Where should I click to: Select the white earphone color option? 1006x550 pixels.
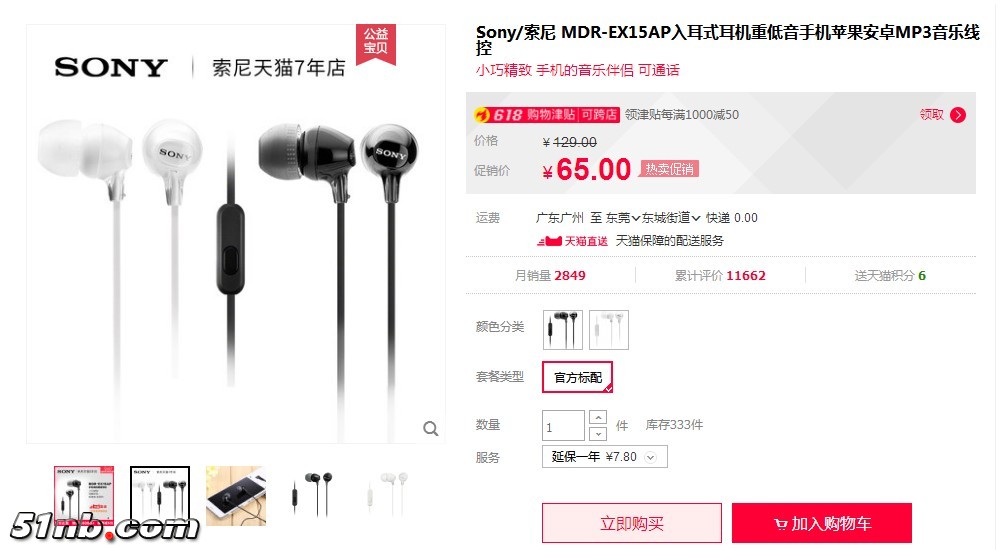[609, 330]
